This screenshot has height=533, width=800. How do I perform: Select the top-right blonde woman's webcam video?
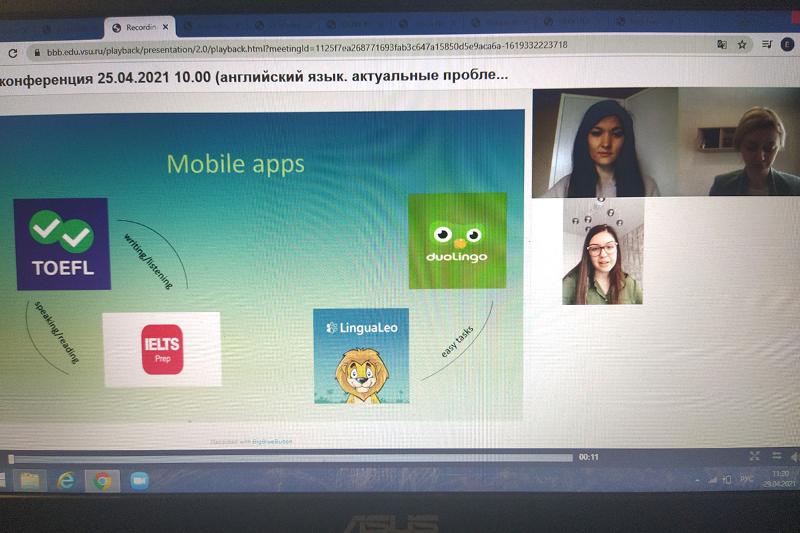[739, 143]
